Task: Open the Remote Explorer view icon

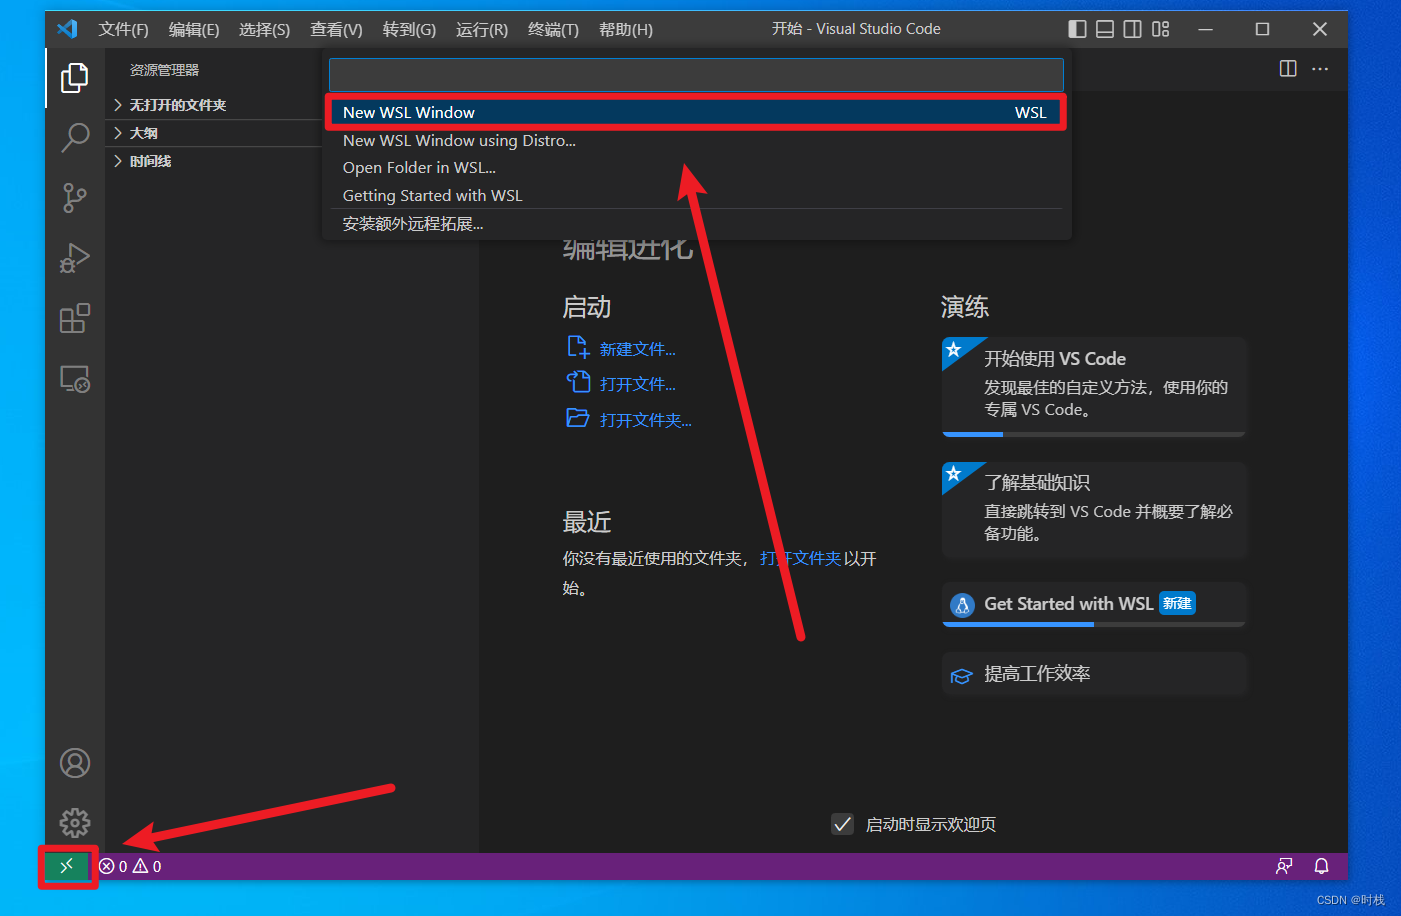Action: click(x=75, y=379)
